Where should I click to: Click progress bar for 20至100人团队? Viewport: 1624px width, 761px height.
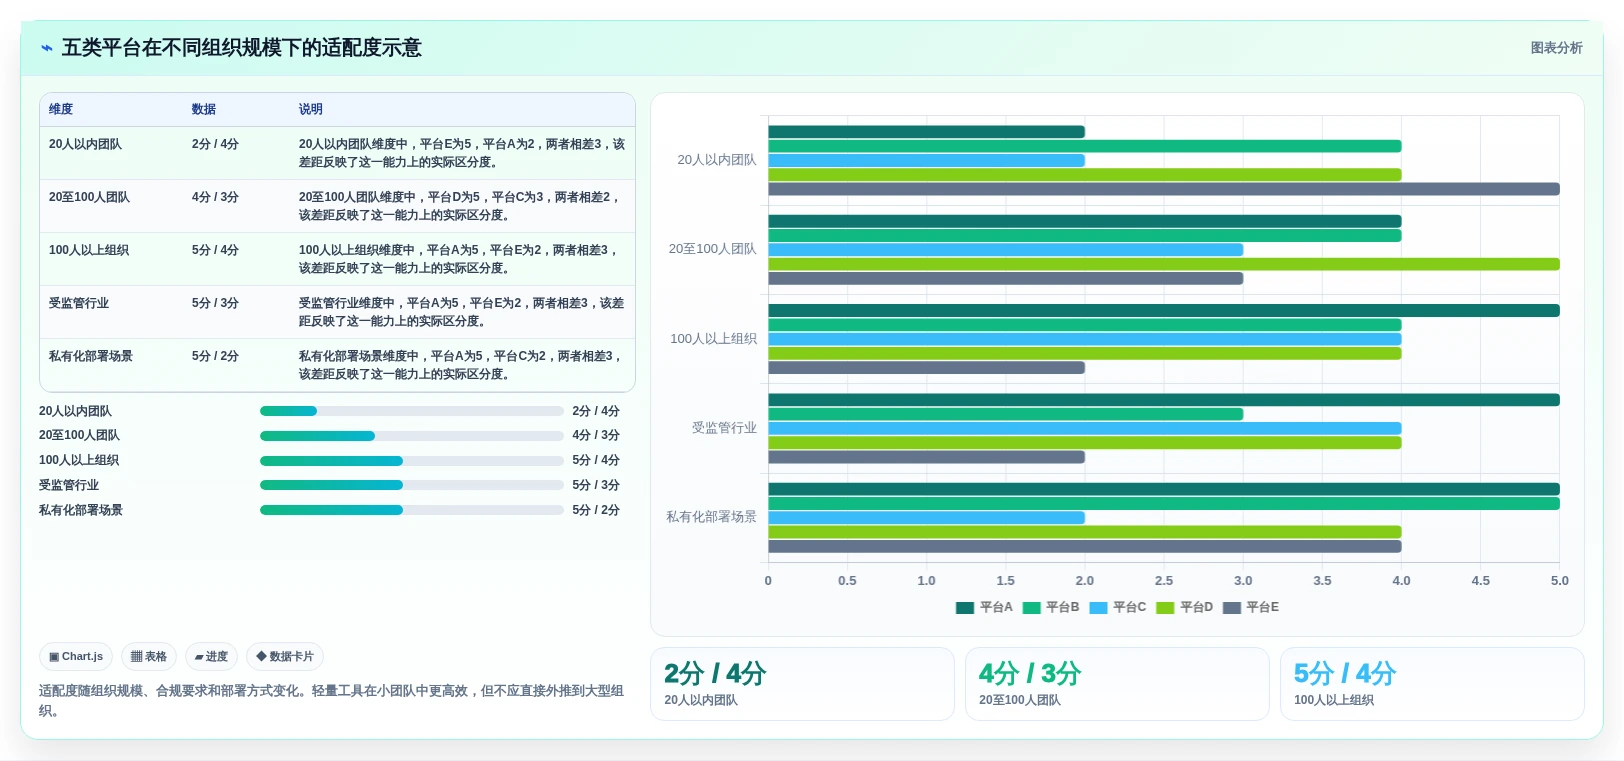pyautogui.click(x=412, y=436)
